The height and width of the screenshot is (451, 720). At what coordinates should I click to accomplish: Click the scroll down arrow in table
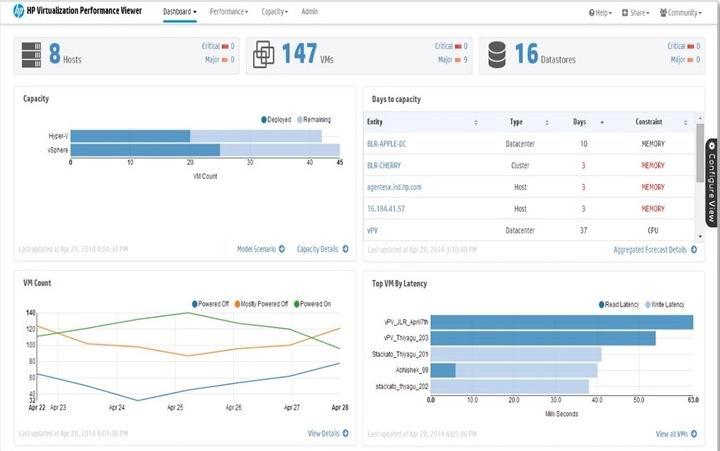click(x=700, y=237)
